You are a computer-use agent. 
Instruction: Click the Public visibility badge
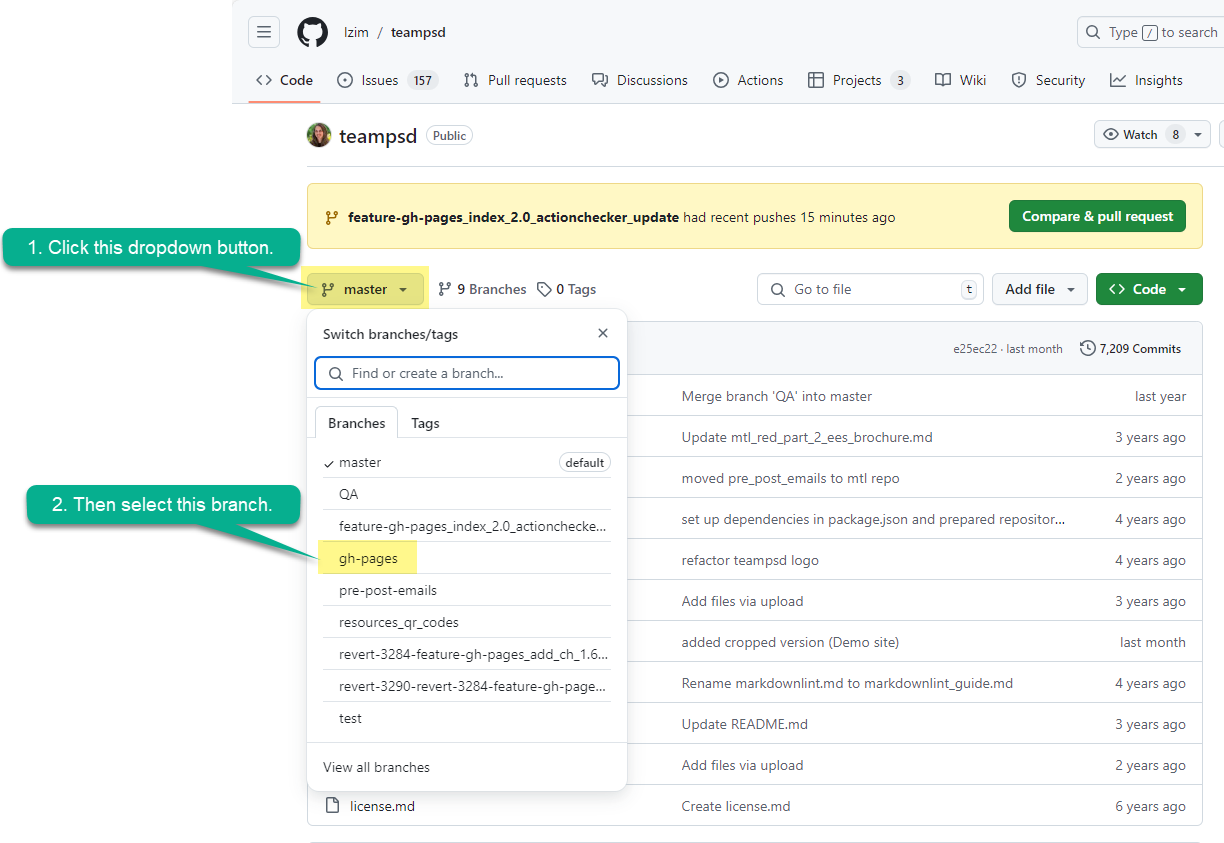(x=449, y=135)
